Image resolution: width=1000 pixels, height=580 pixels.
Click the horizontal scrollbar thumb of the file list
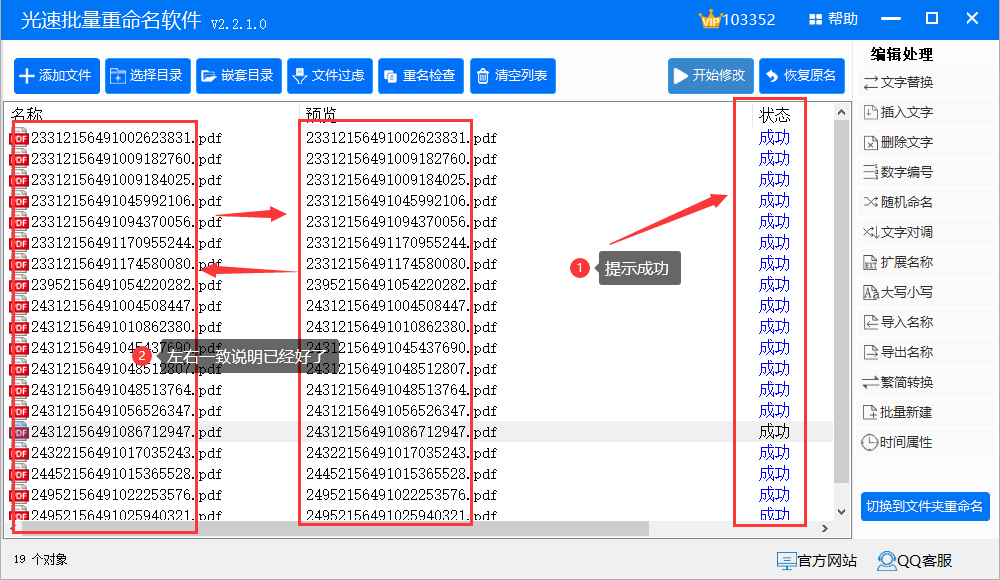[335, 528]
